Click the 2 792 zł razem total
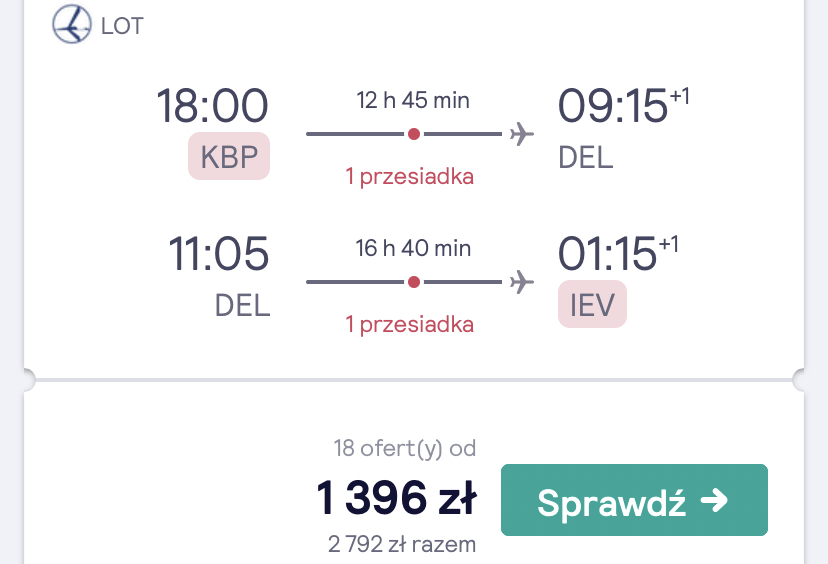 pyautogui.click(x=402, y=544)
